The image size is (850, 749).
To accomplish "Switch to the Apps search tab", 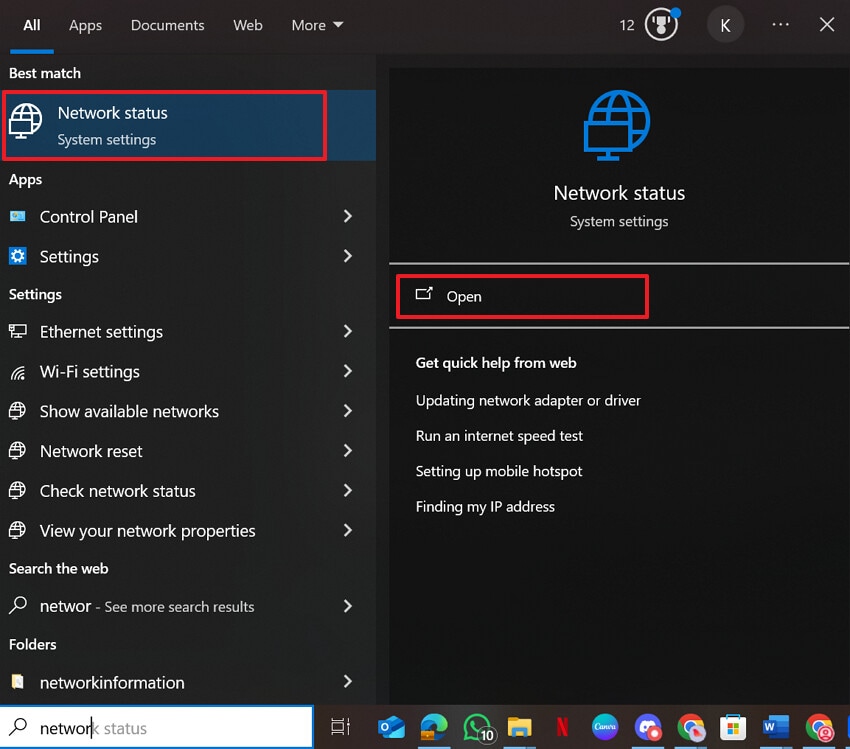I will point(85,25).
